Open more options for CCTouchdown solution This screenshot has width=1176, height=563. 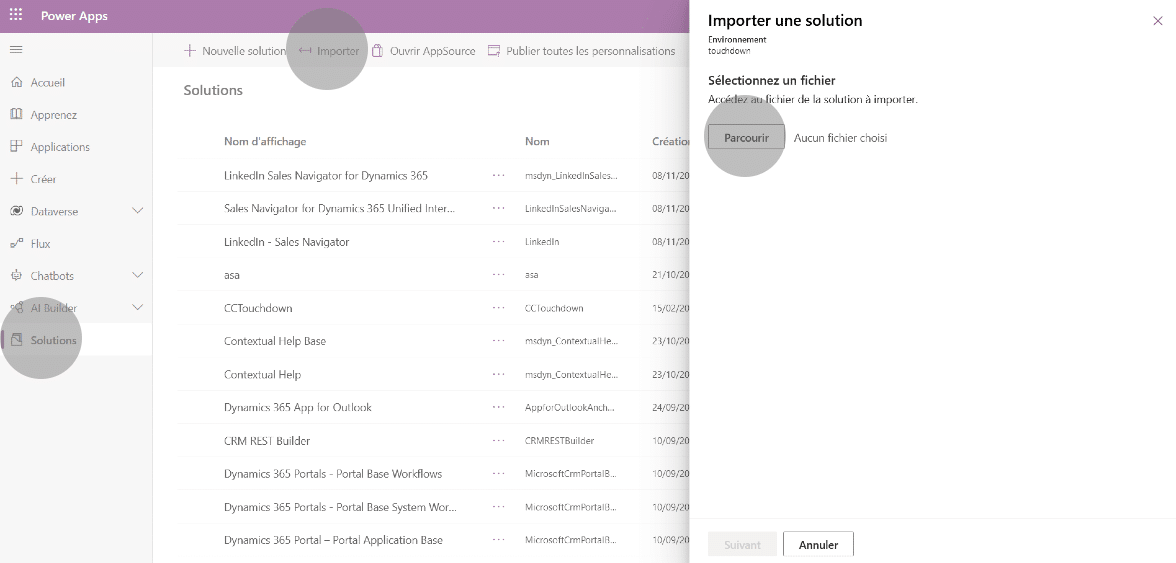(498, 308)
